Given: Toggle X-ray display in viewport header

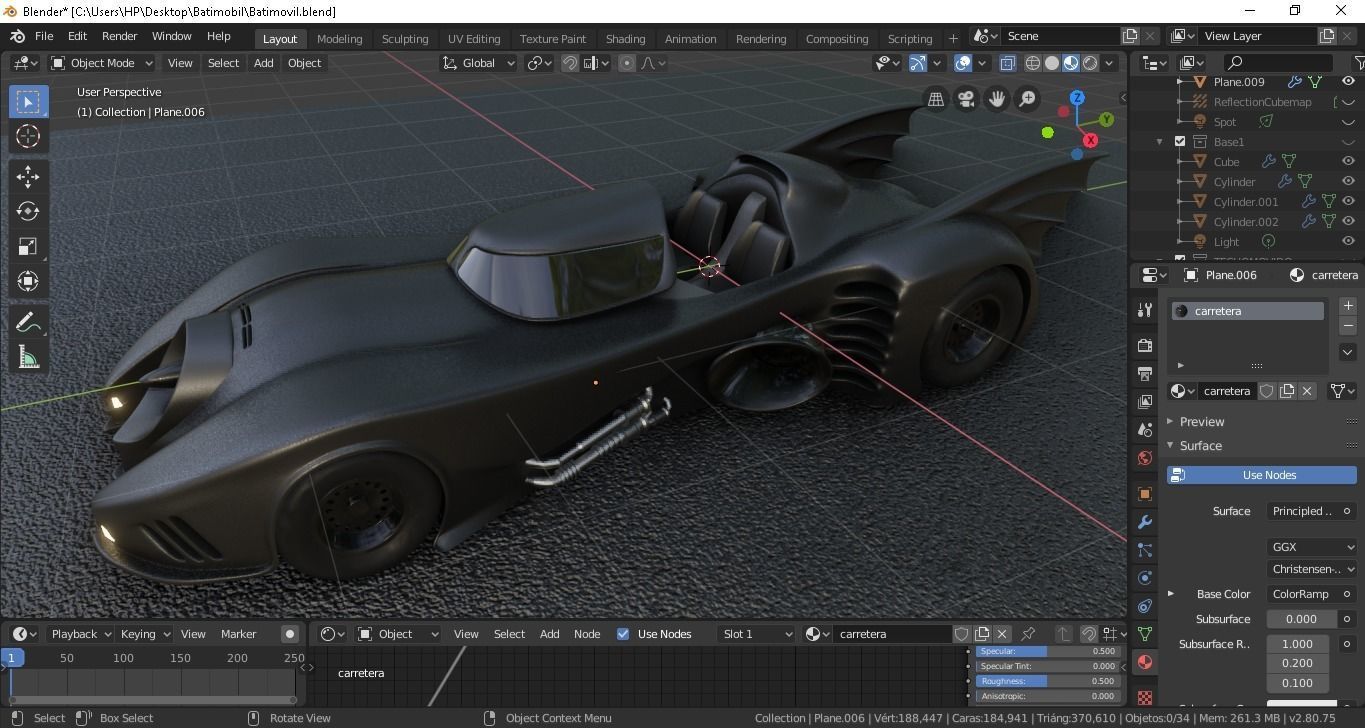Looking at the screenshot, I should [1007, 63].
